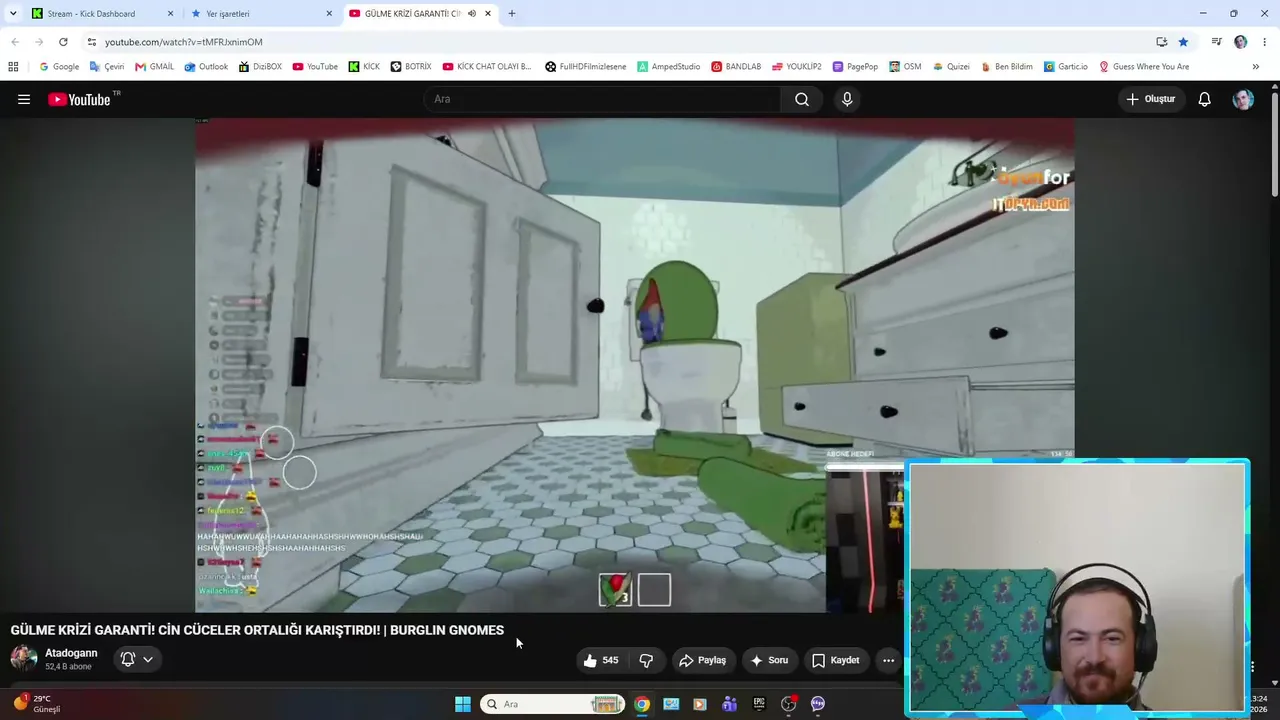Open the Soru ask button

(769, 660)
